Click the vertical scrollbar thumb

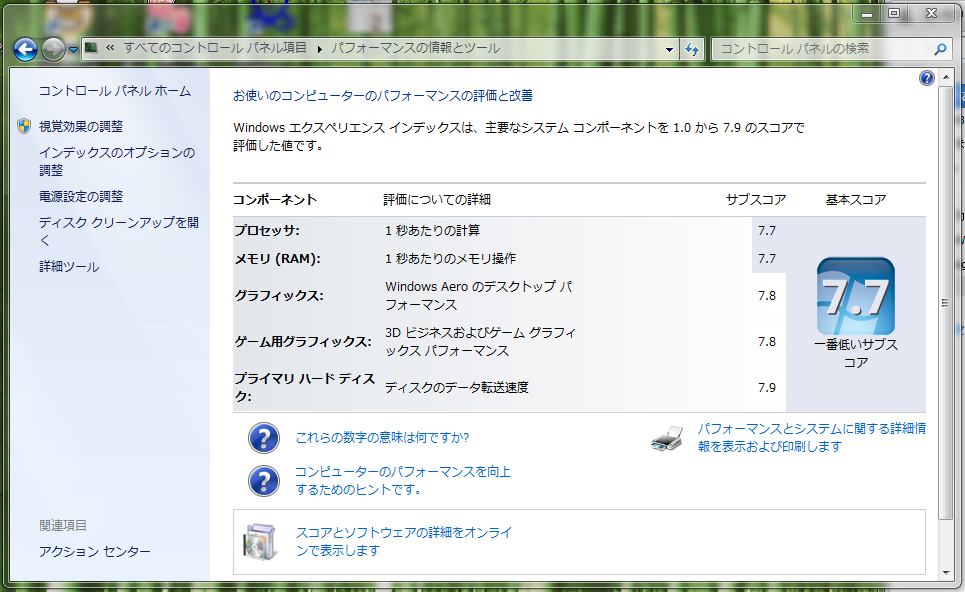[946, 303]
